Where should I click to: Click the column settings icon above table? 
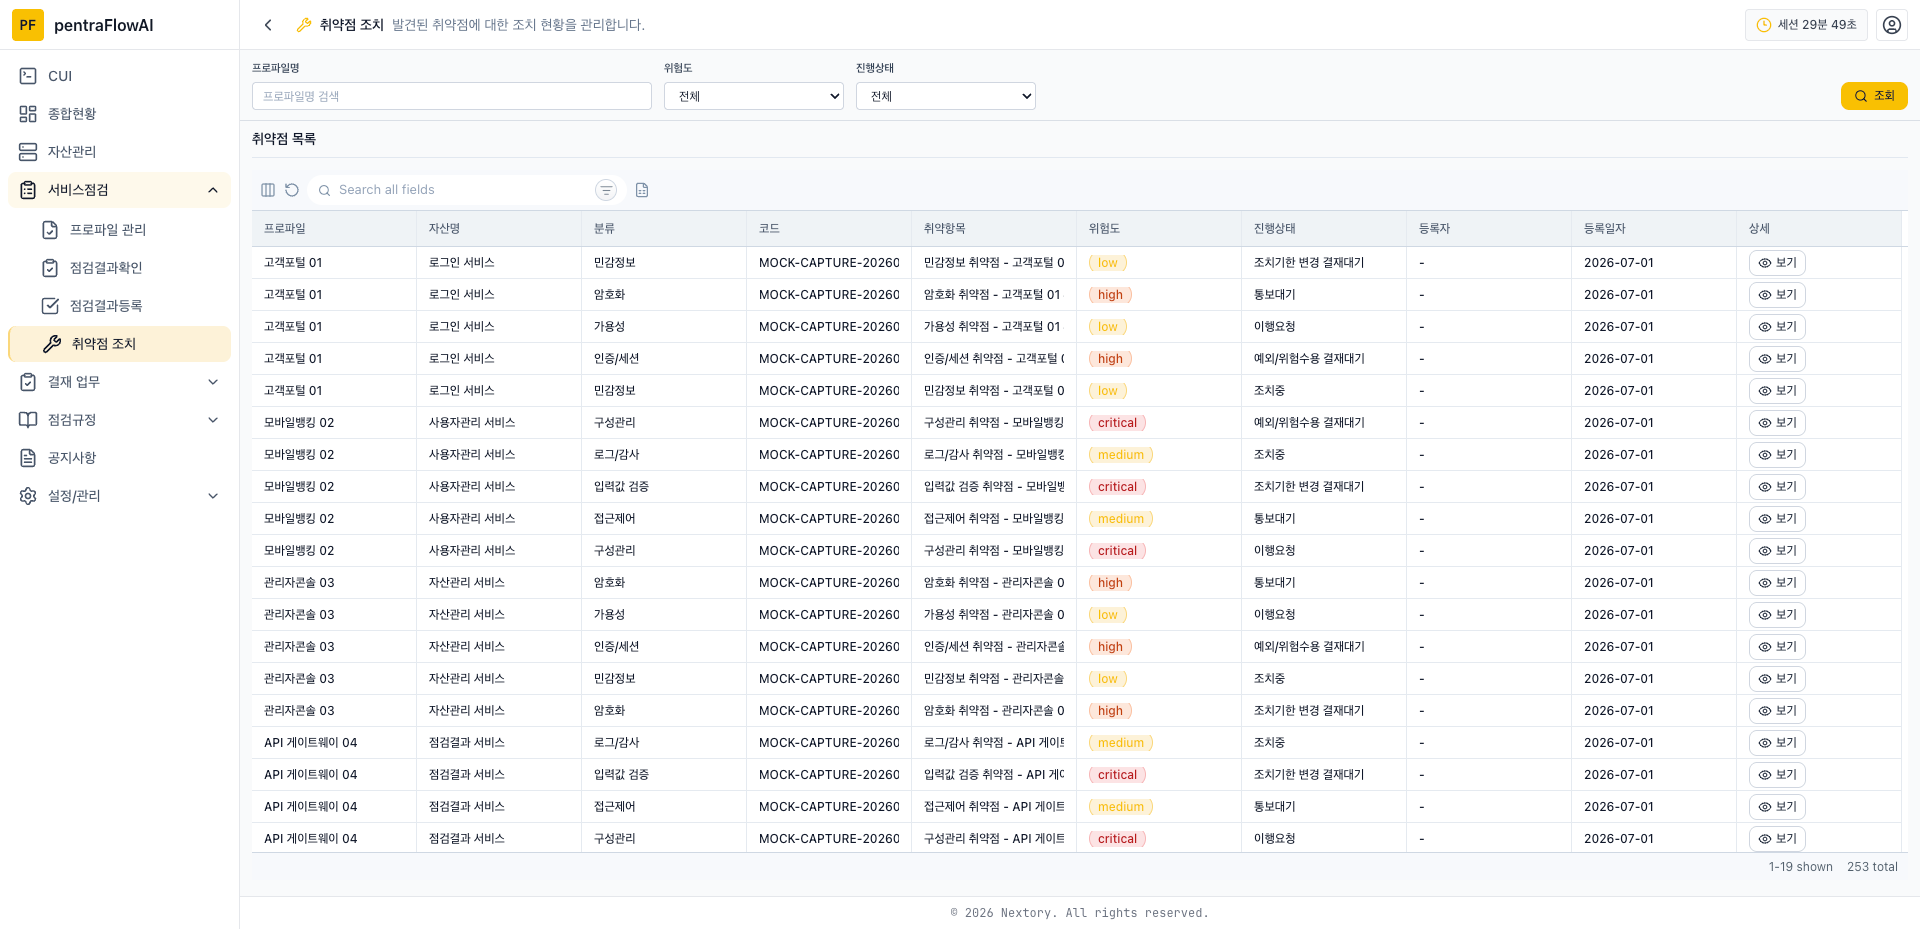(x=268, y=190)
